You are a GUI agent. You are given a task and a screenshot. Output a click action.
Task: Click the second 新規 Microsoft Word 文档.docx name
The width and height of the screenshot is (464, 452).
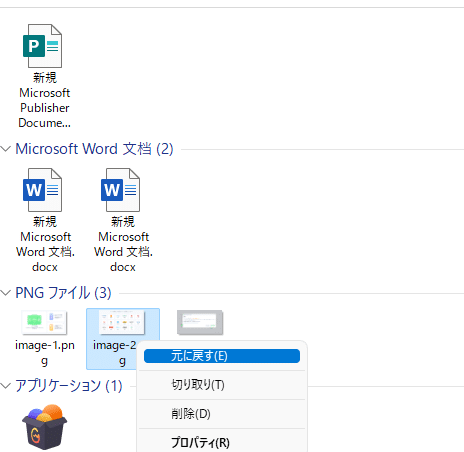[x=123, y=244]
